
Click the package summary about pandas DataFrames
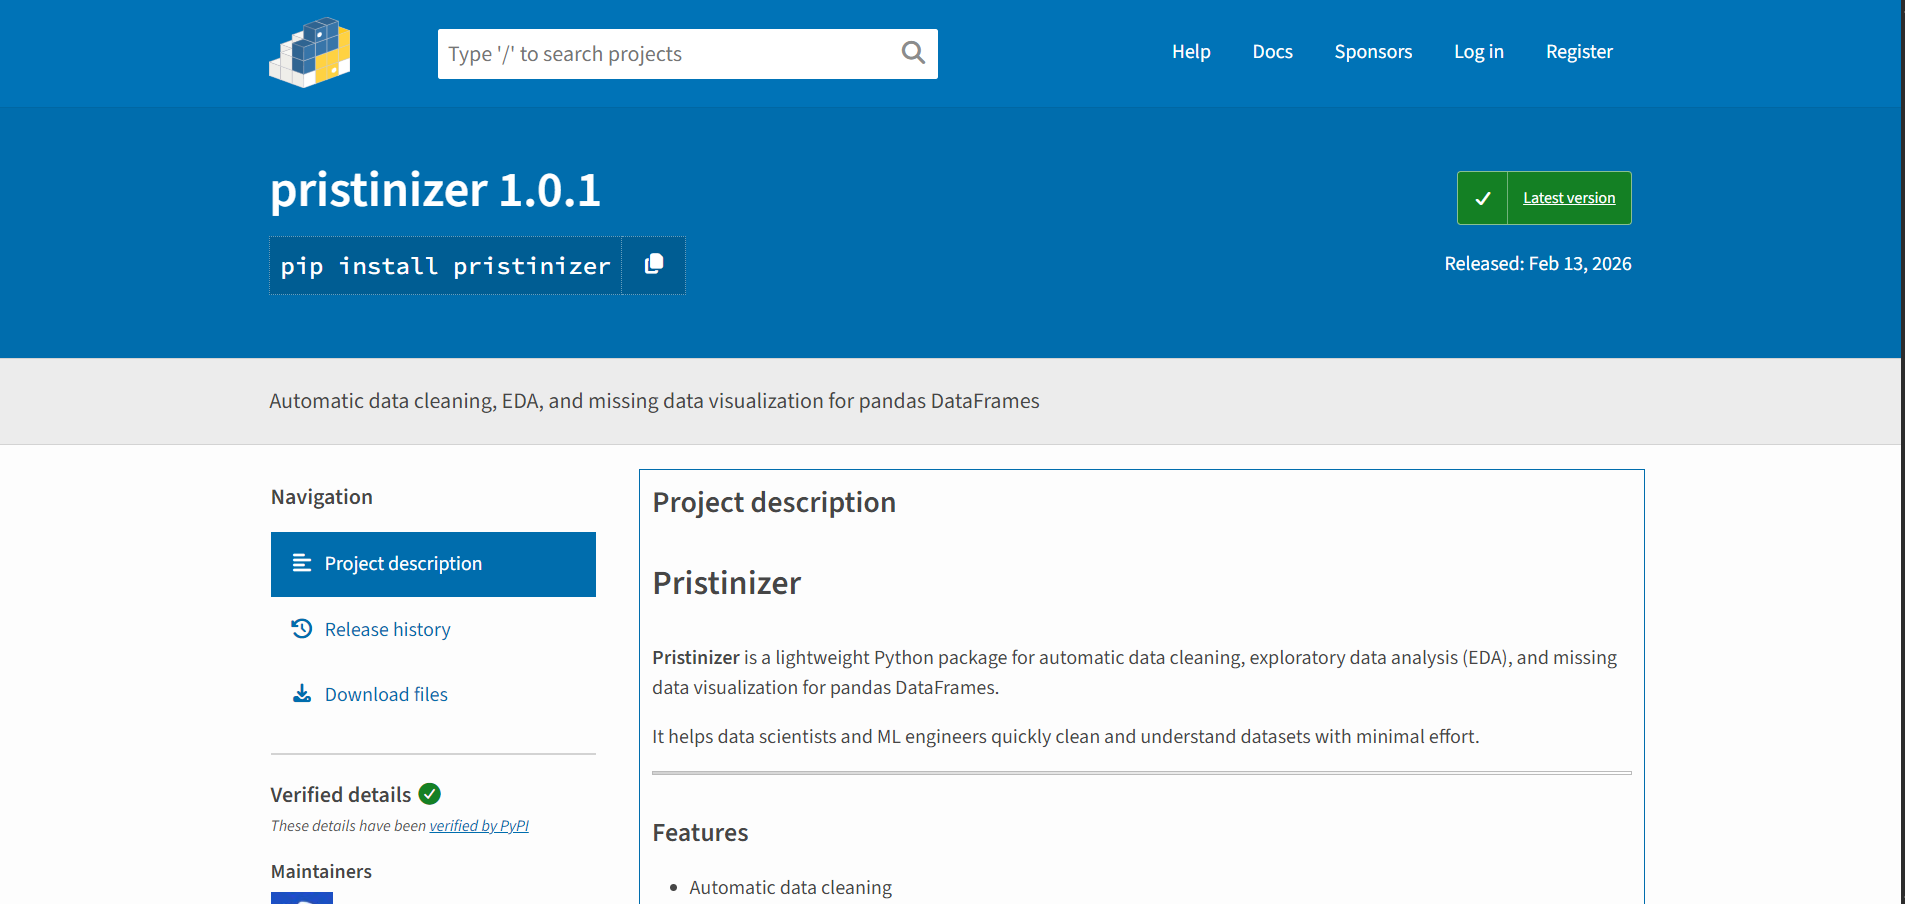[654, 401]
